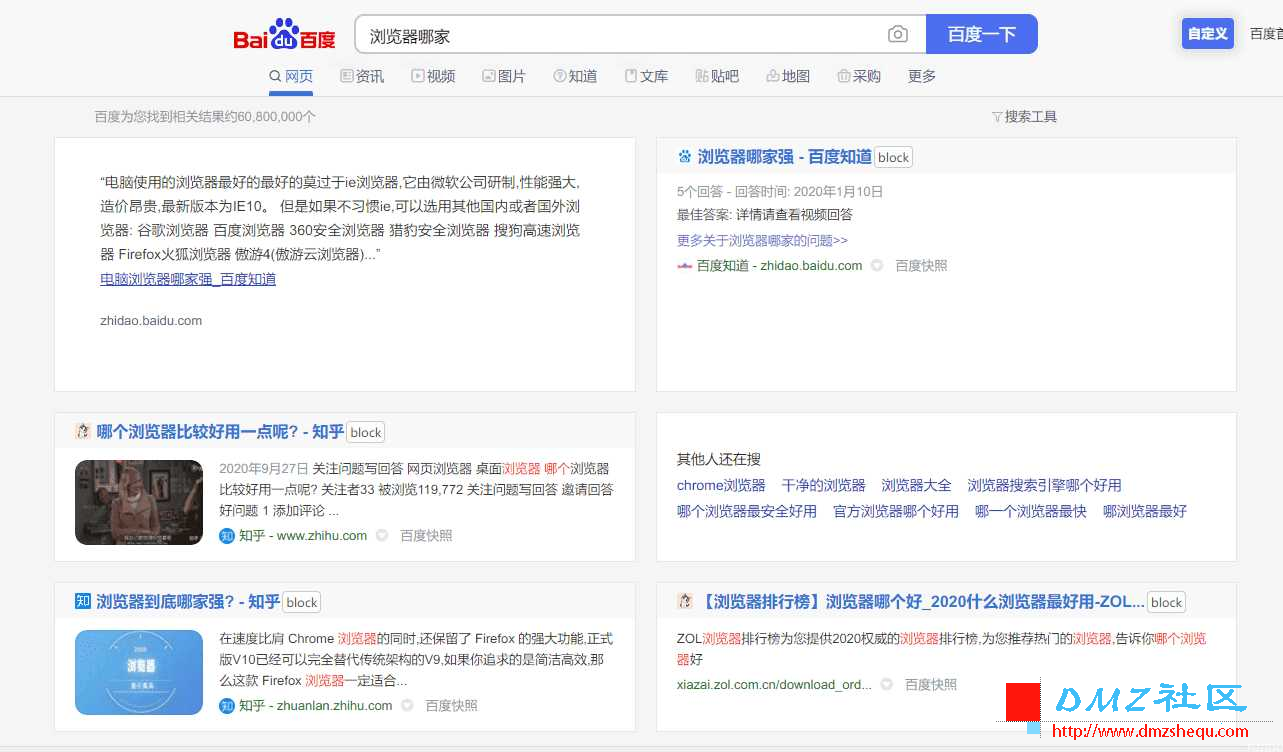The height and width of the screenshot is (752, 1283).
Task: Click favicon before 【浏览器排行榜】 title
Action: pyautogui.click(x=685, y=601)
